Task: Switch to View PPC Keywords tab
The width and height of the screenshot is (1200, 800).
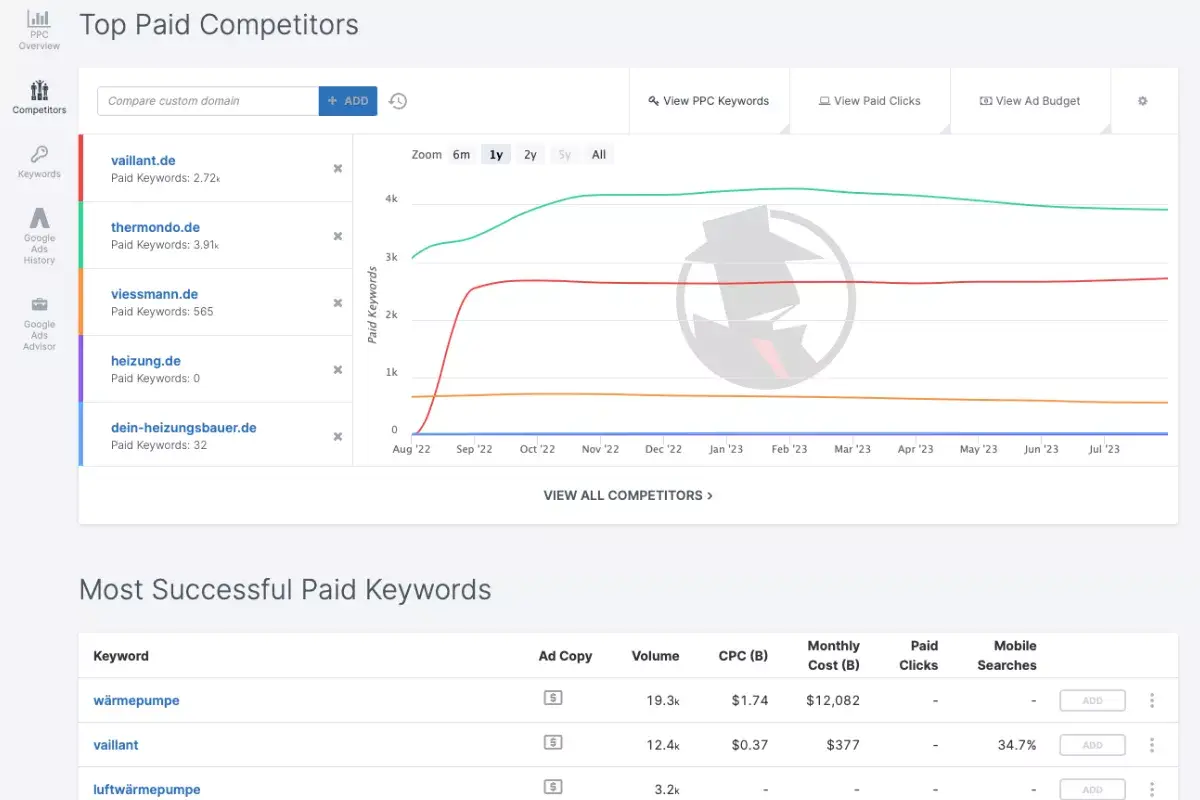Action: click(709, 101)
